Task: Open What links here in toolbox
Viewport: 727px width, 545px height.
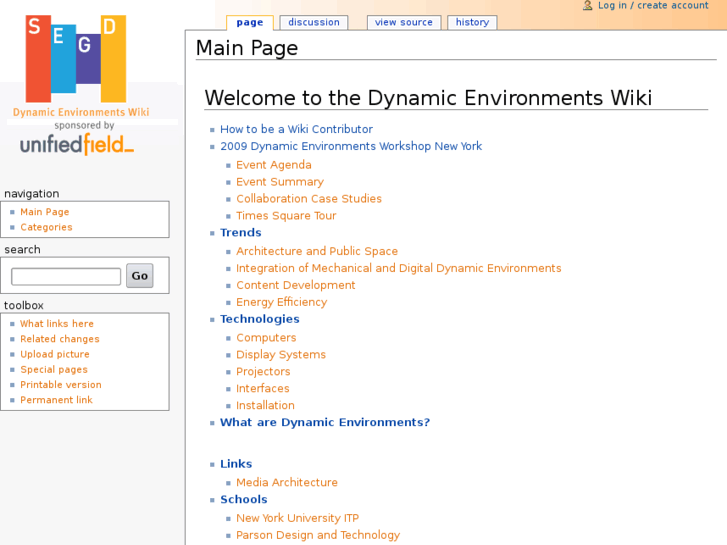Action: click(x=57, y=324)
